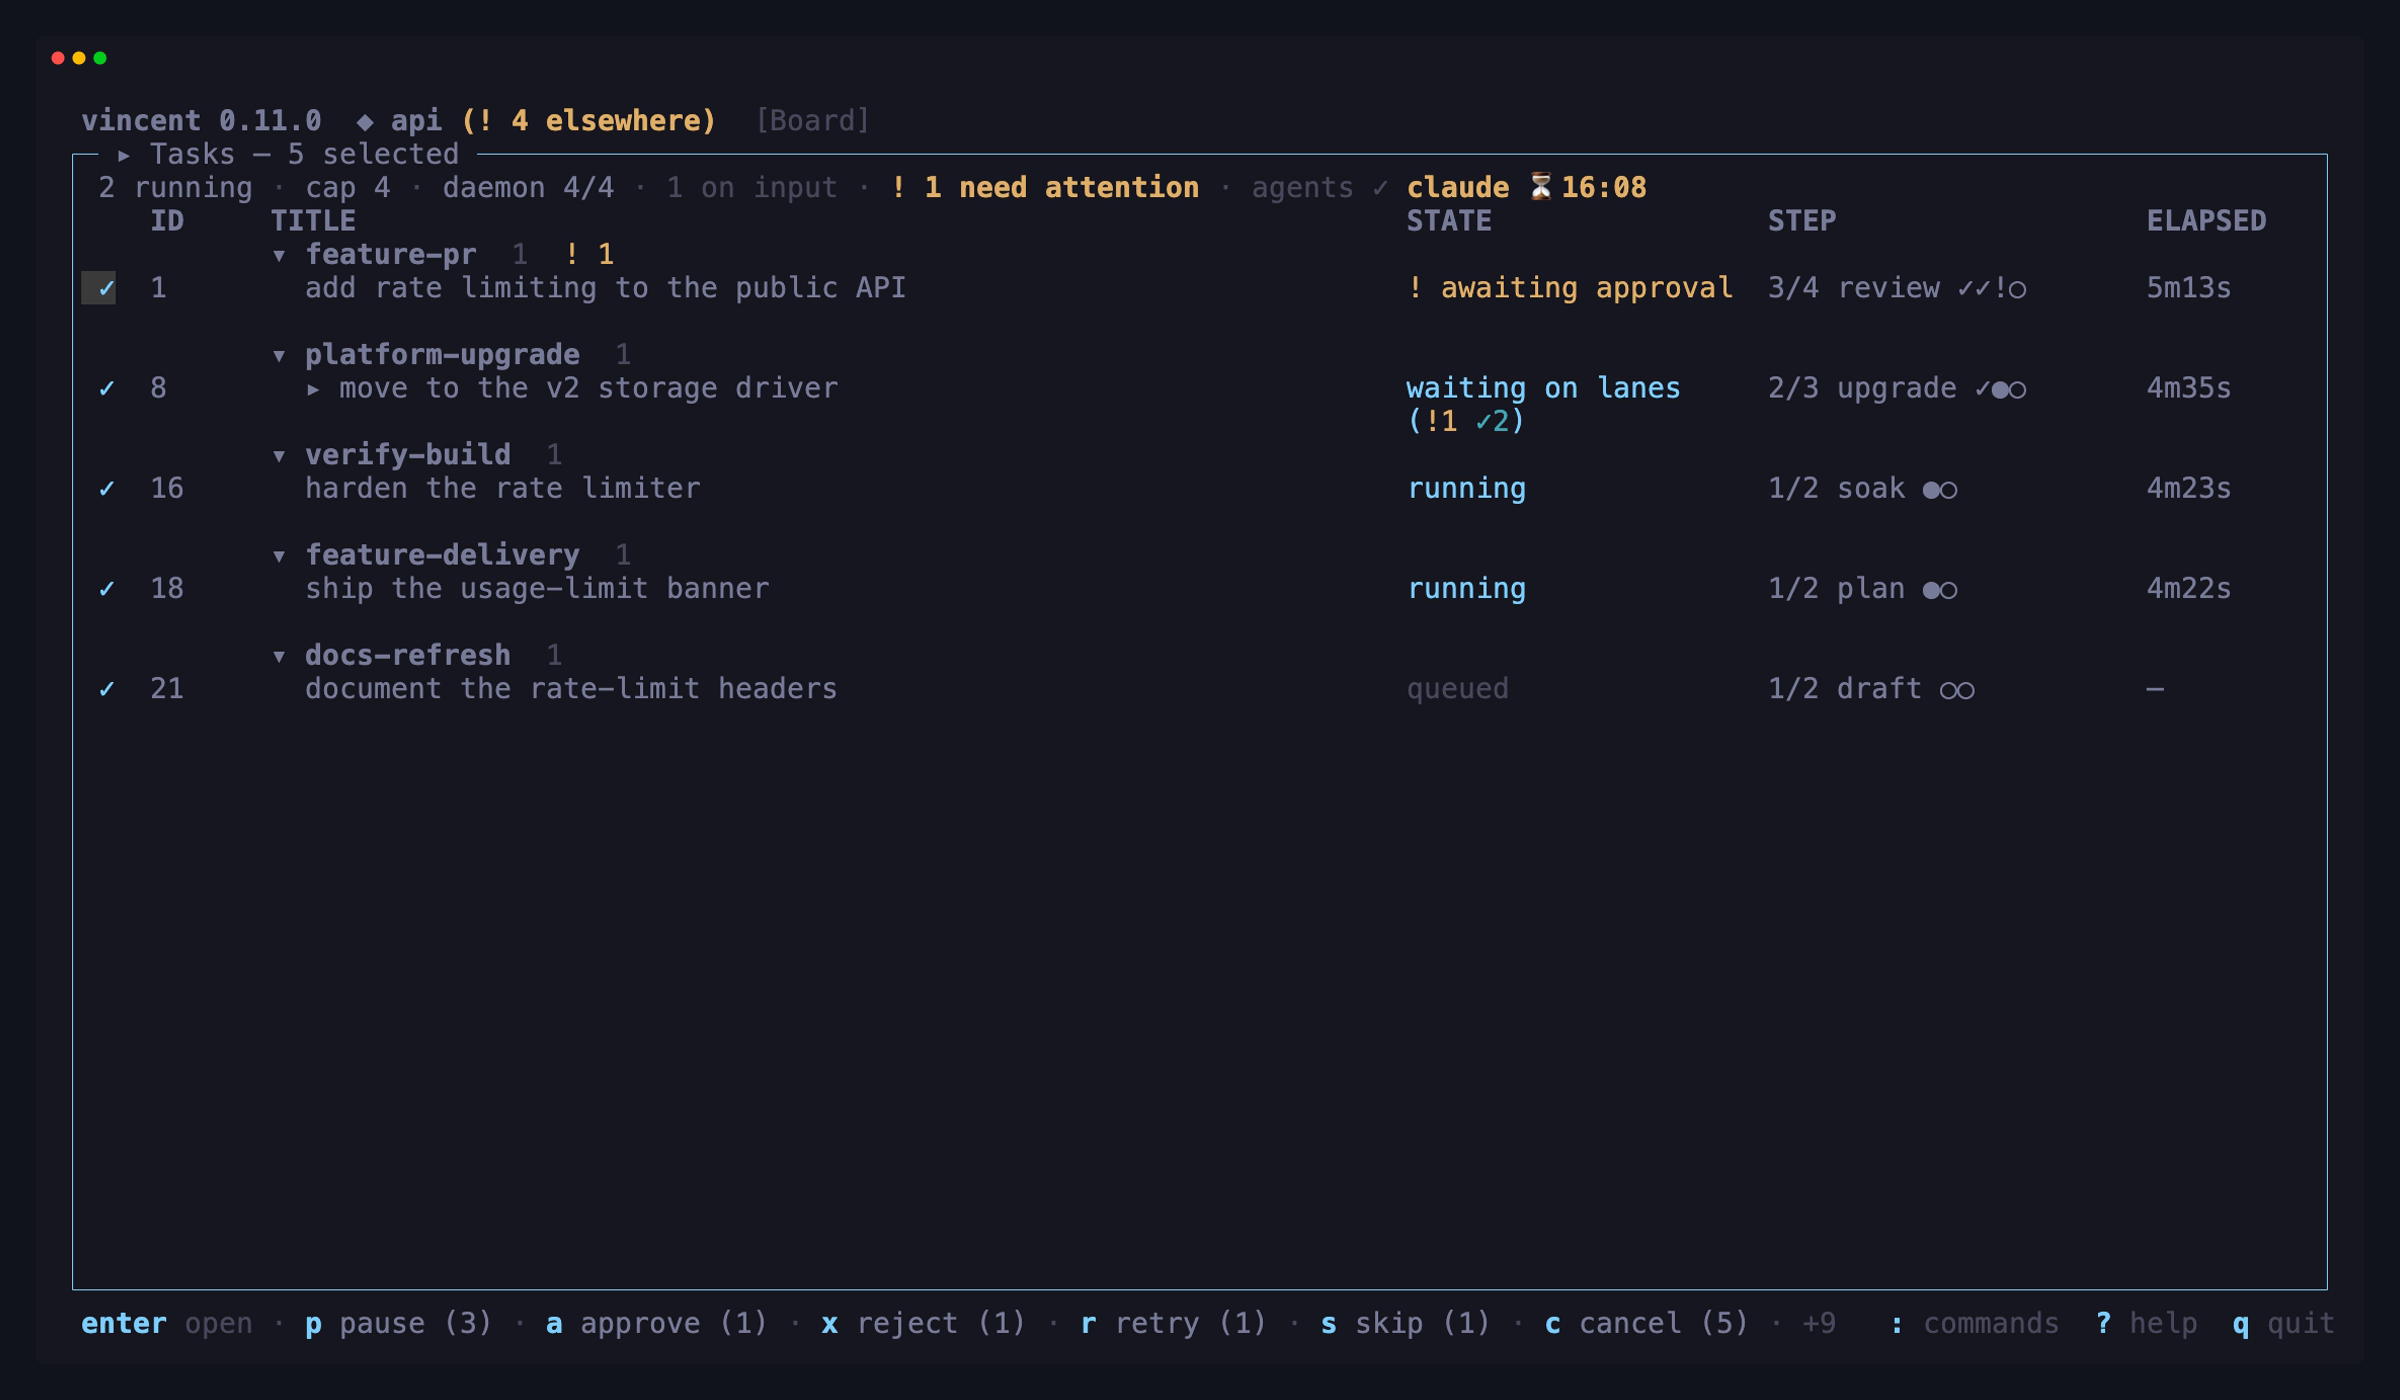
Task: Select row 'document the rate-limit headers'
Action: (1200, 689)
